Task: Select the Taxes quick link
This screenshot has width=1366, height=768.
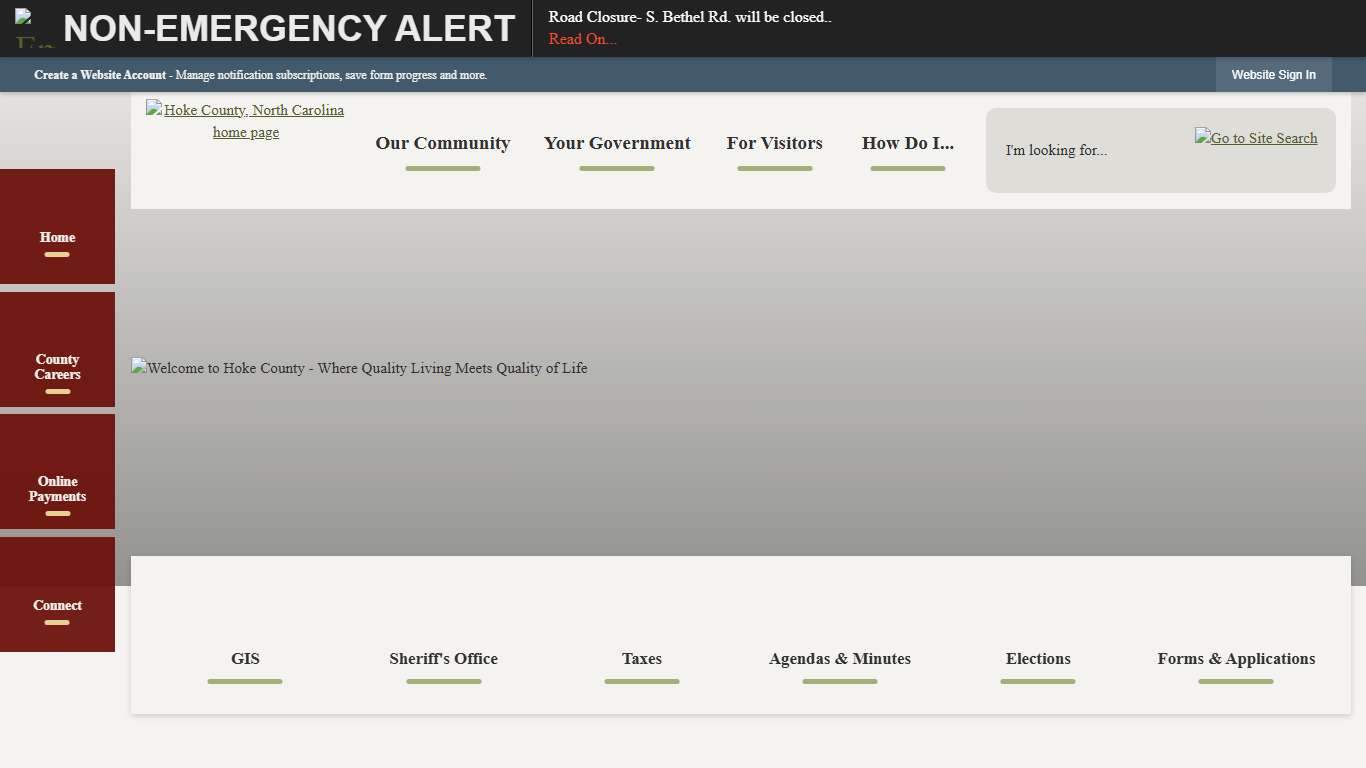Action: pos(641,659)
